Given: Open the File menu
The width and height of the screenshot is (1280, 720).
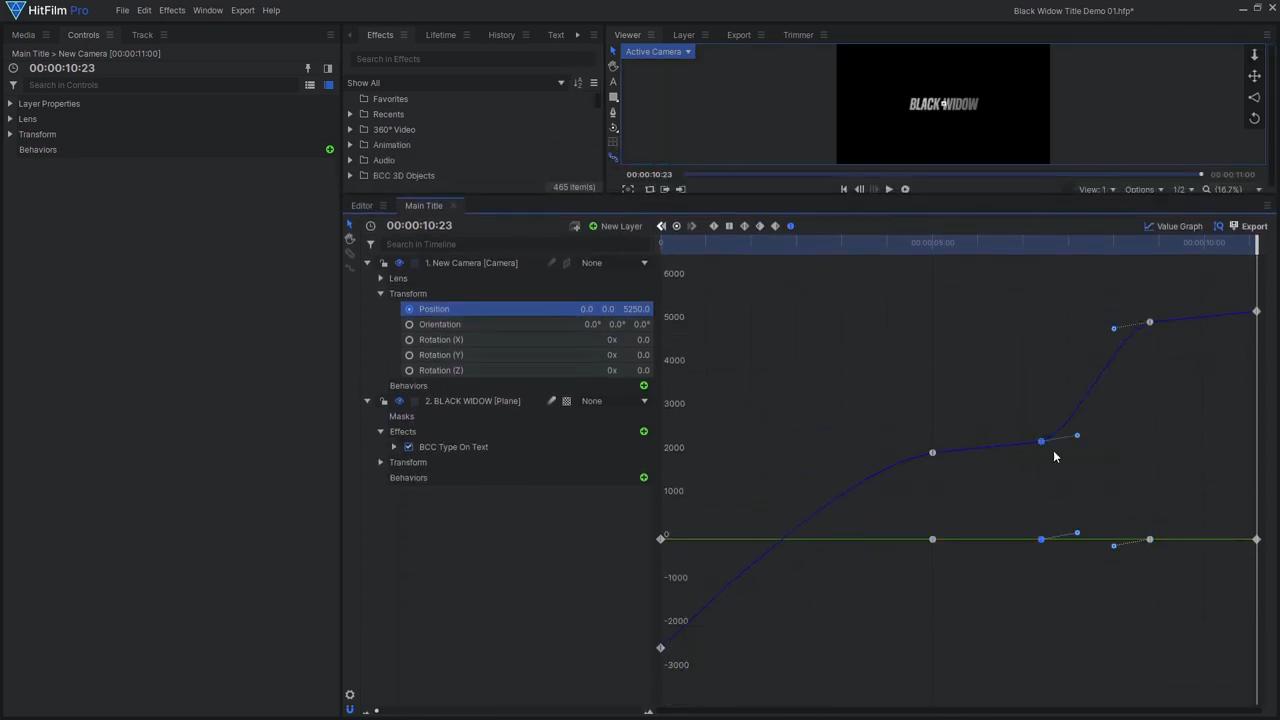Looking at the screenshot, I should 122,10.
